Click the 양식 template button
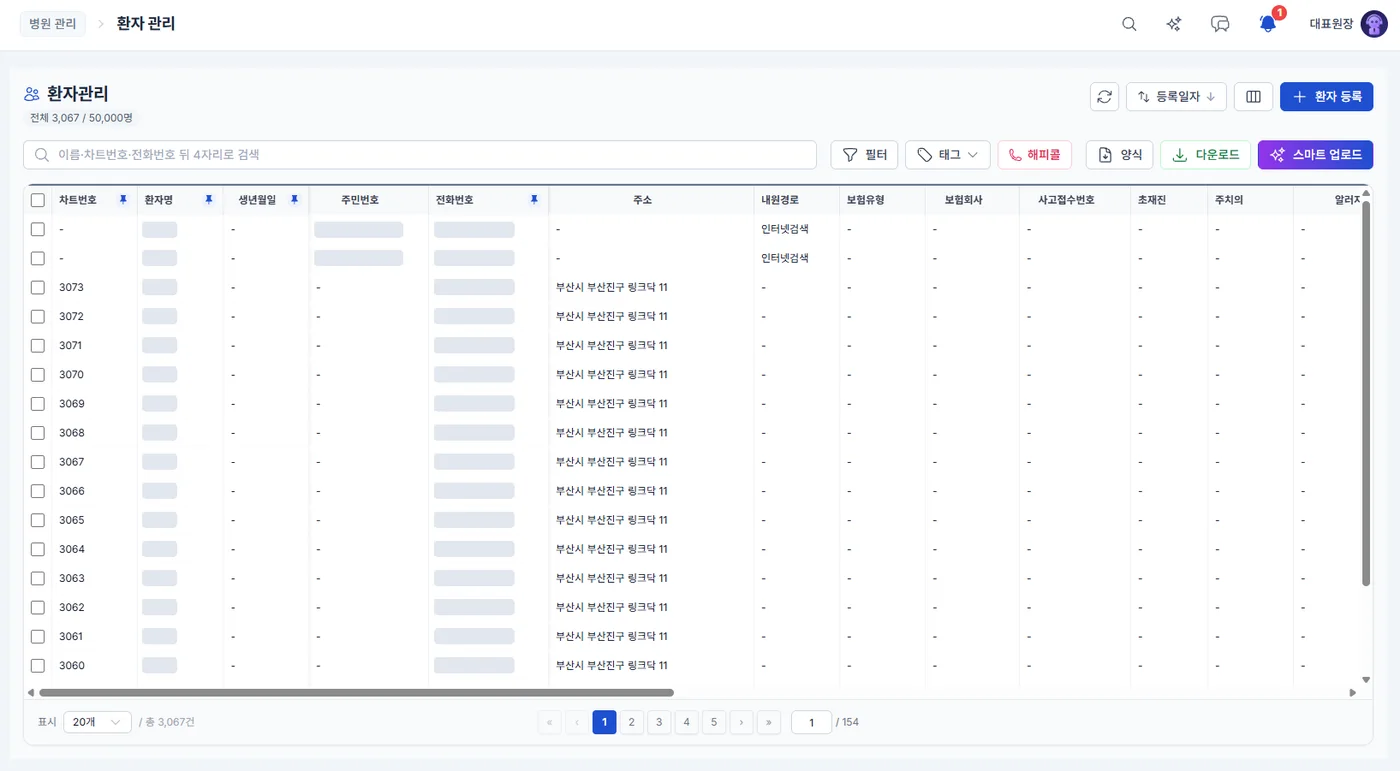Image resolution: width=1400 pixels, height=771 pixels. click(x=1119, y=155)
